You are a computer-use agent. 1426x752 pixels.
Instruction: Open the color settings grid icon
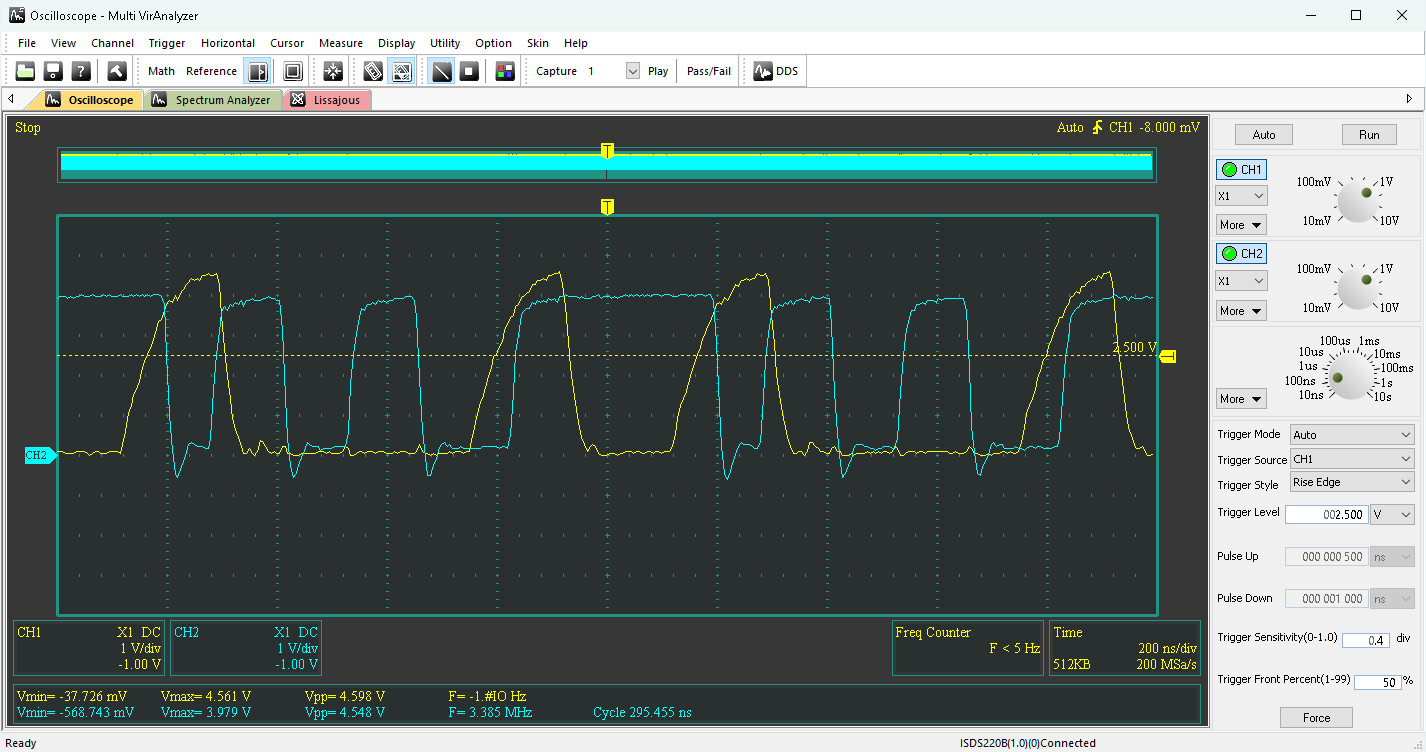pyautogui.click(x=505, y=71)
